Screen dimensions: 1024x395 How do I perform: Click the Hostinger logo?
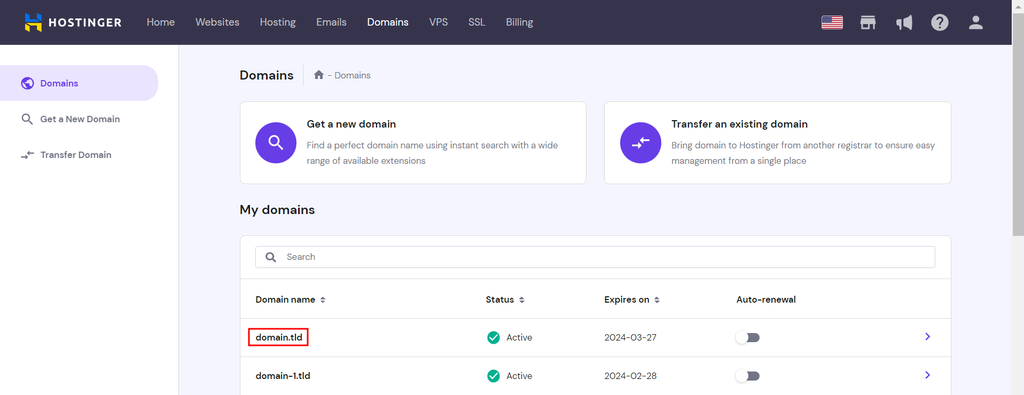[72, 22]
